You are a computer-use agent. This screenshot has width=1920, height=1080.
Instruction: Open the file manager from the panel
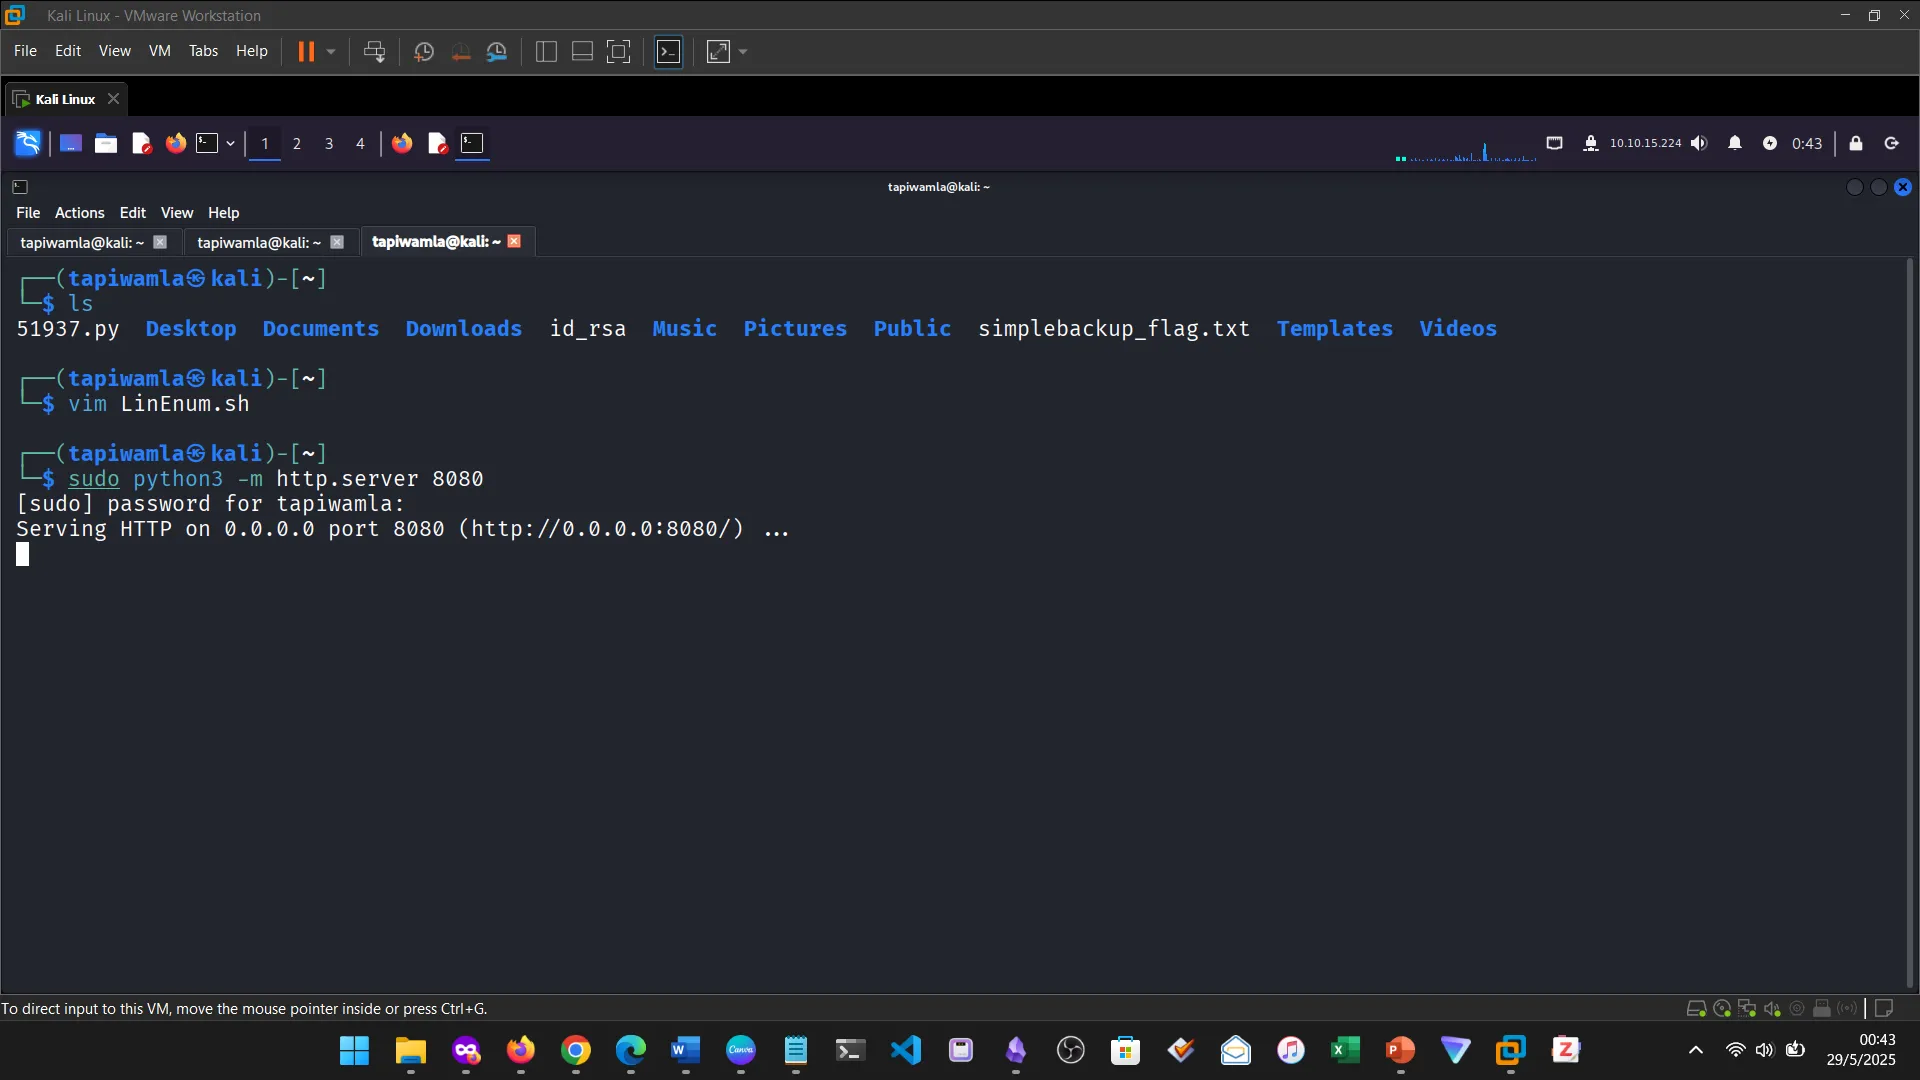click(105, 143)
